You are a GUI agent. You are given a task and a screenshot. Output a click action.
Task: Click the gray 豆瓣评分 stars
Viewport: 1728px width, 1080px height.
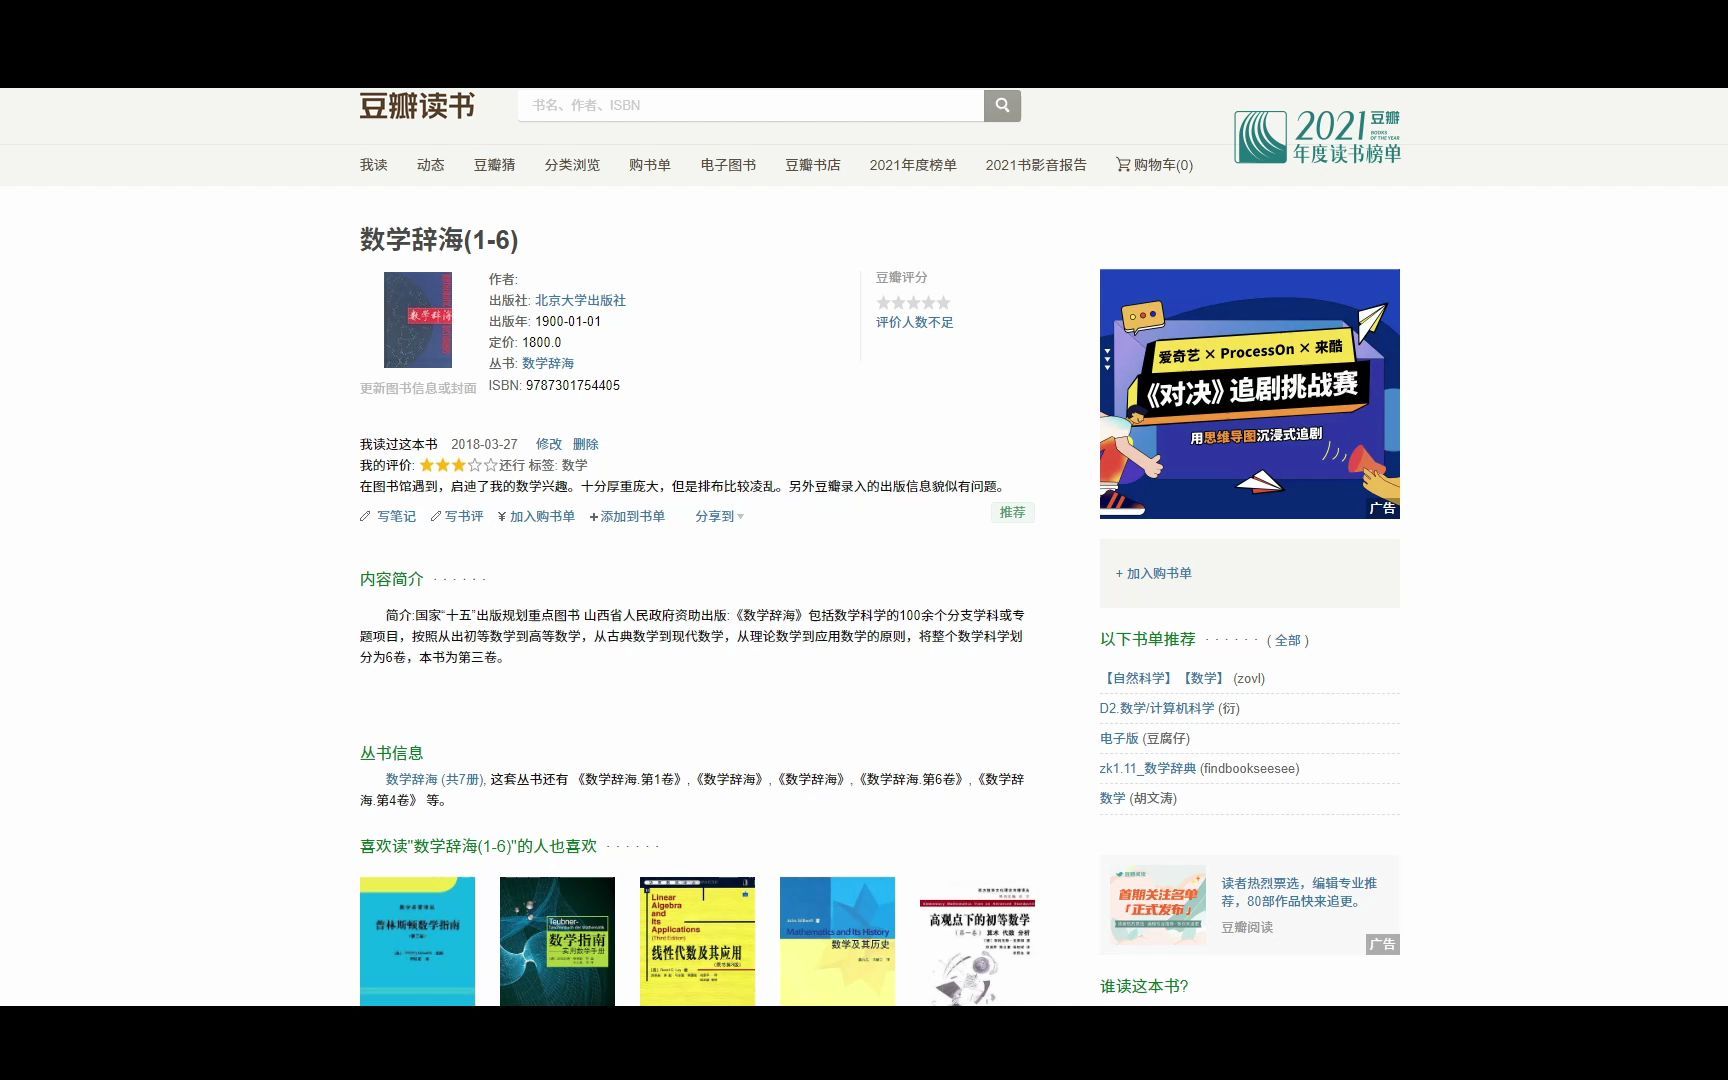tap(913, 302)
